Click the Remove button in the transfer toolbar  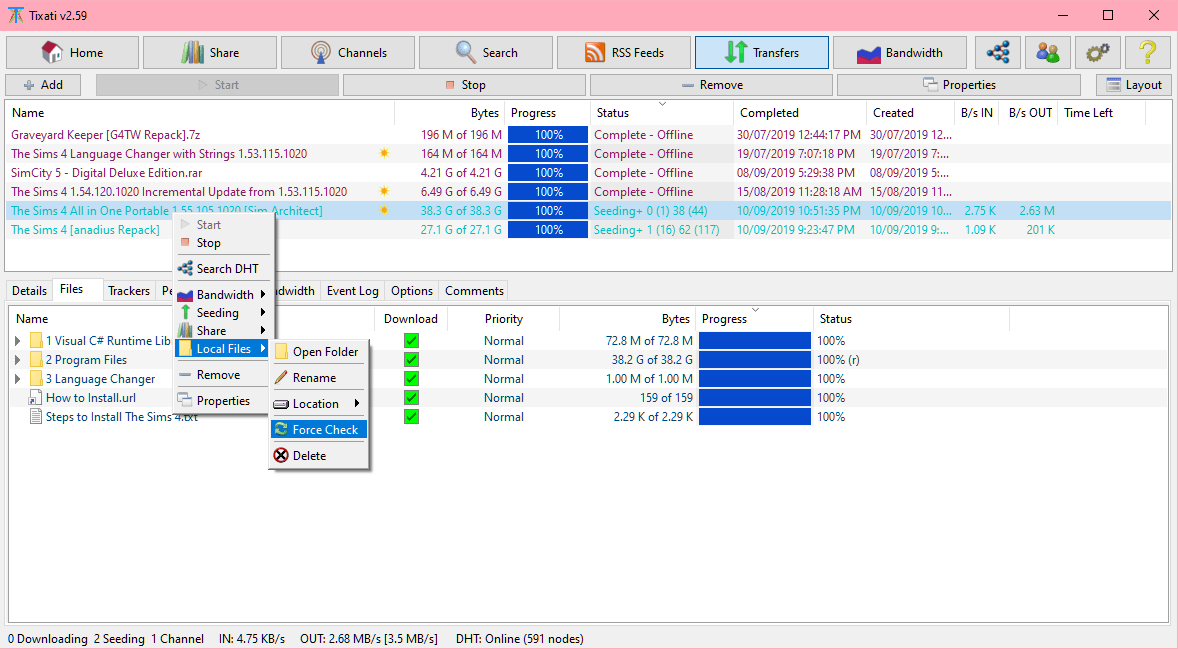(711, 85)
